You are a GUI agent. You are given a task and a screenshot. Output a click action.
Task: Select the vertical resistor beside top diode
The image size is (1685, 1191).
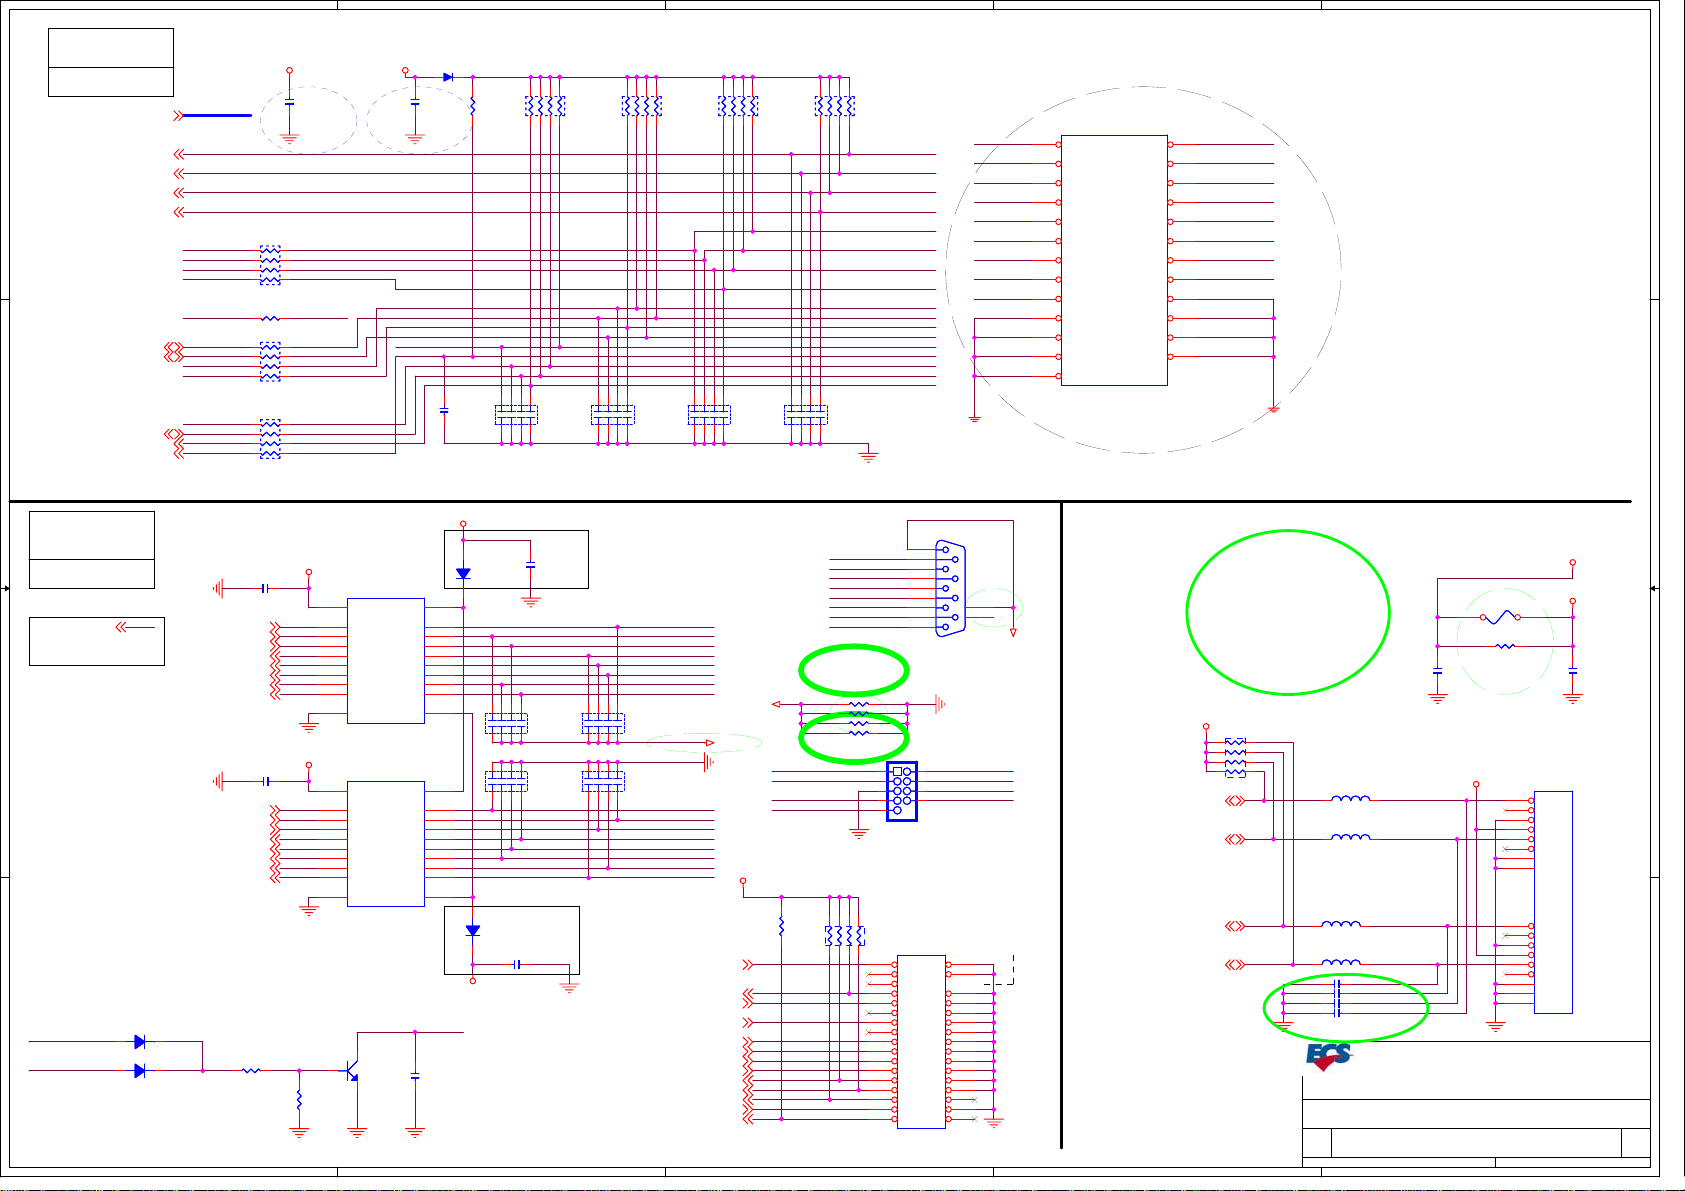click(473, 106)
